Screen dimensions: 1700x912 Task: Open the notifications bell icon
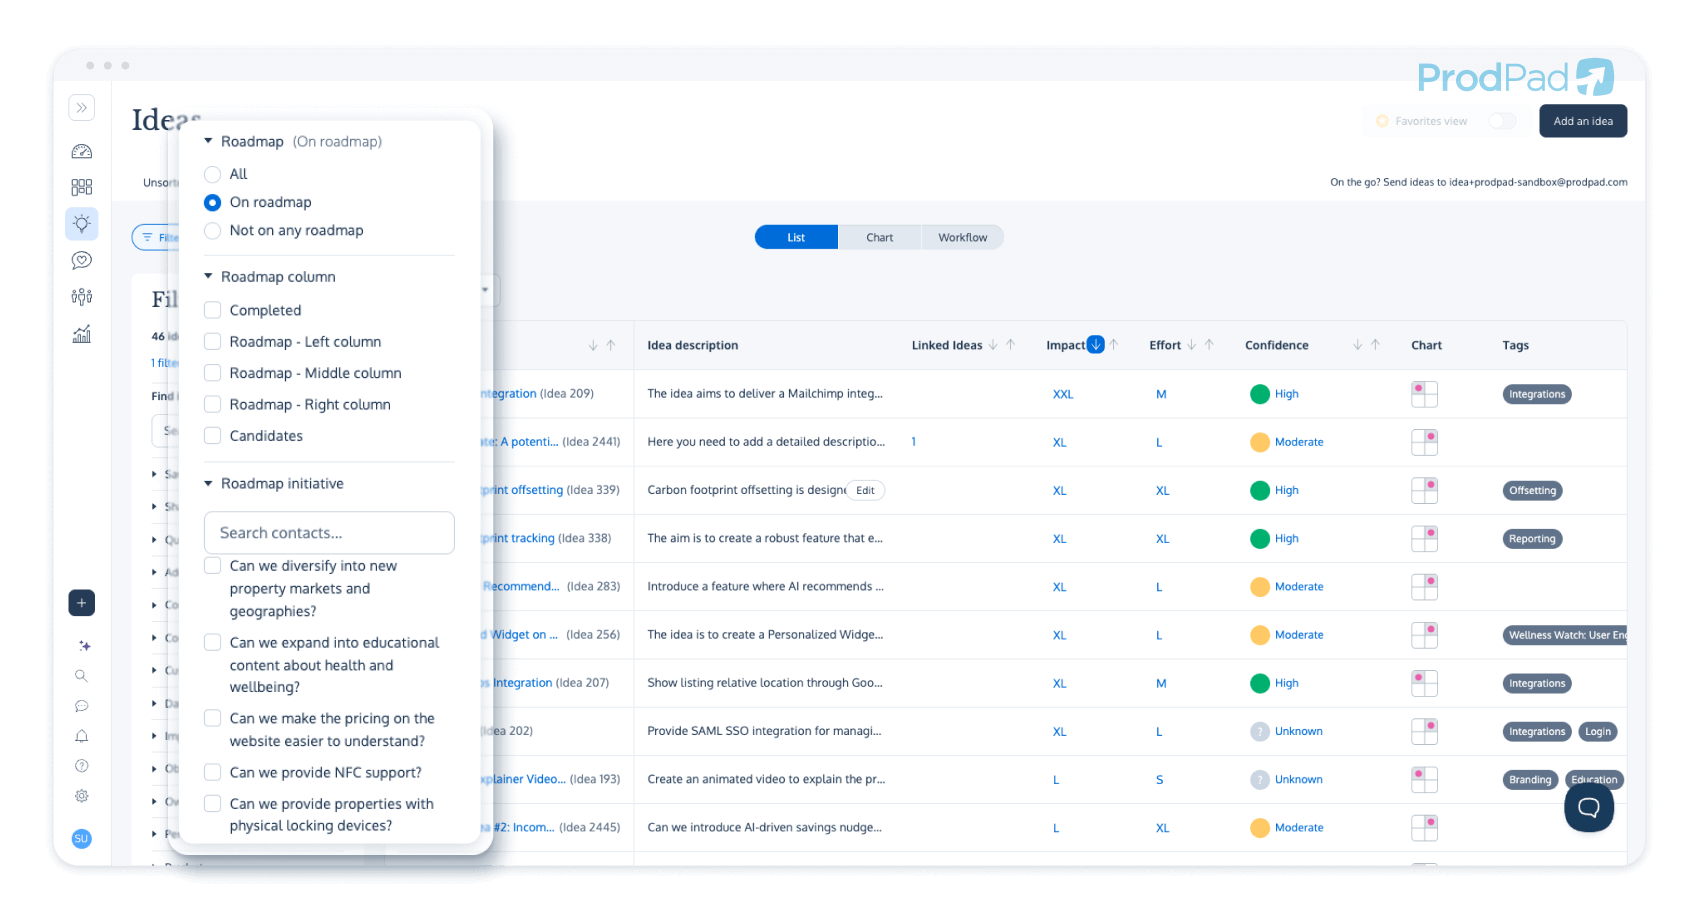point(82,736)
